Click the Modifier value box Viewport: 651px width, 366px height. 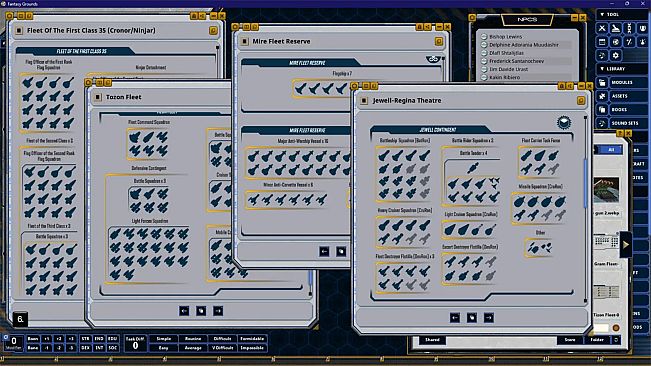14,342
